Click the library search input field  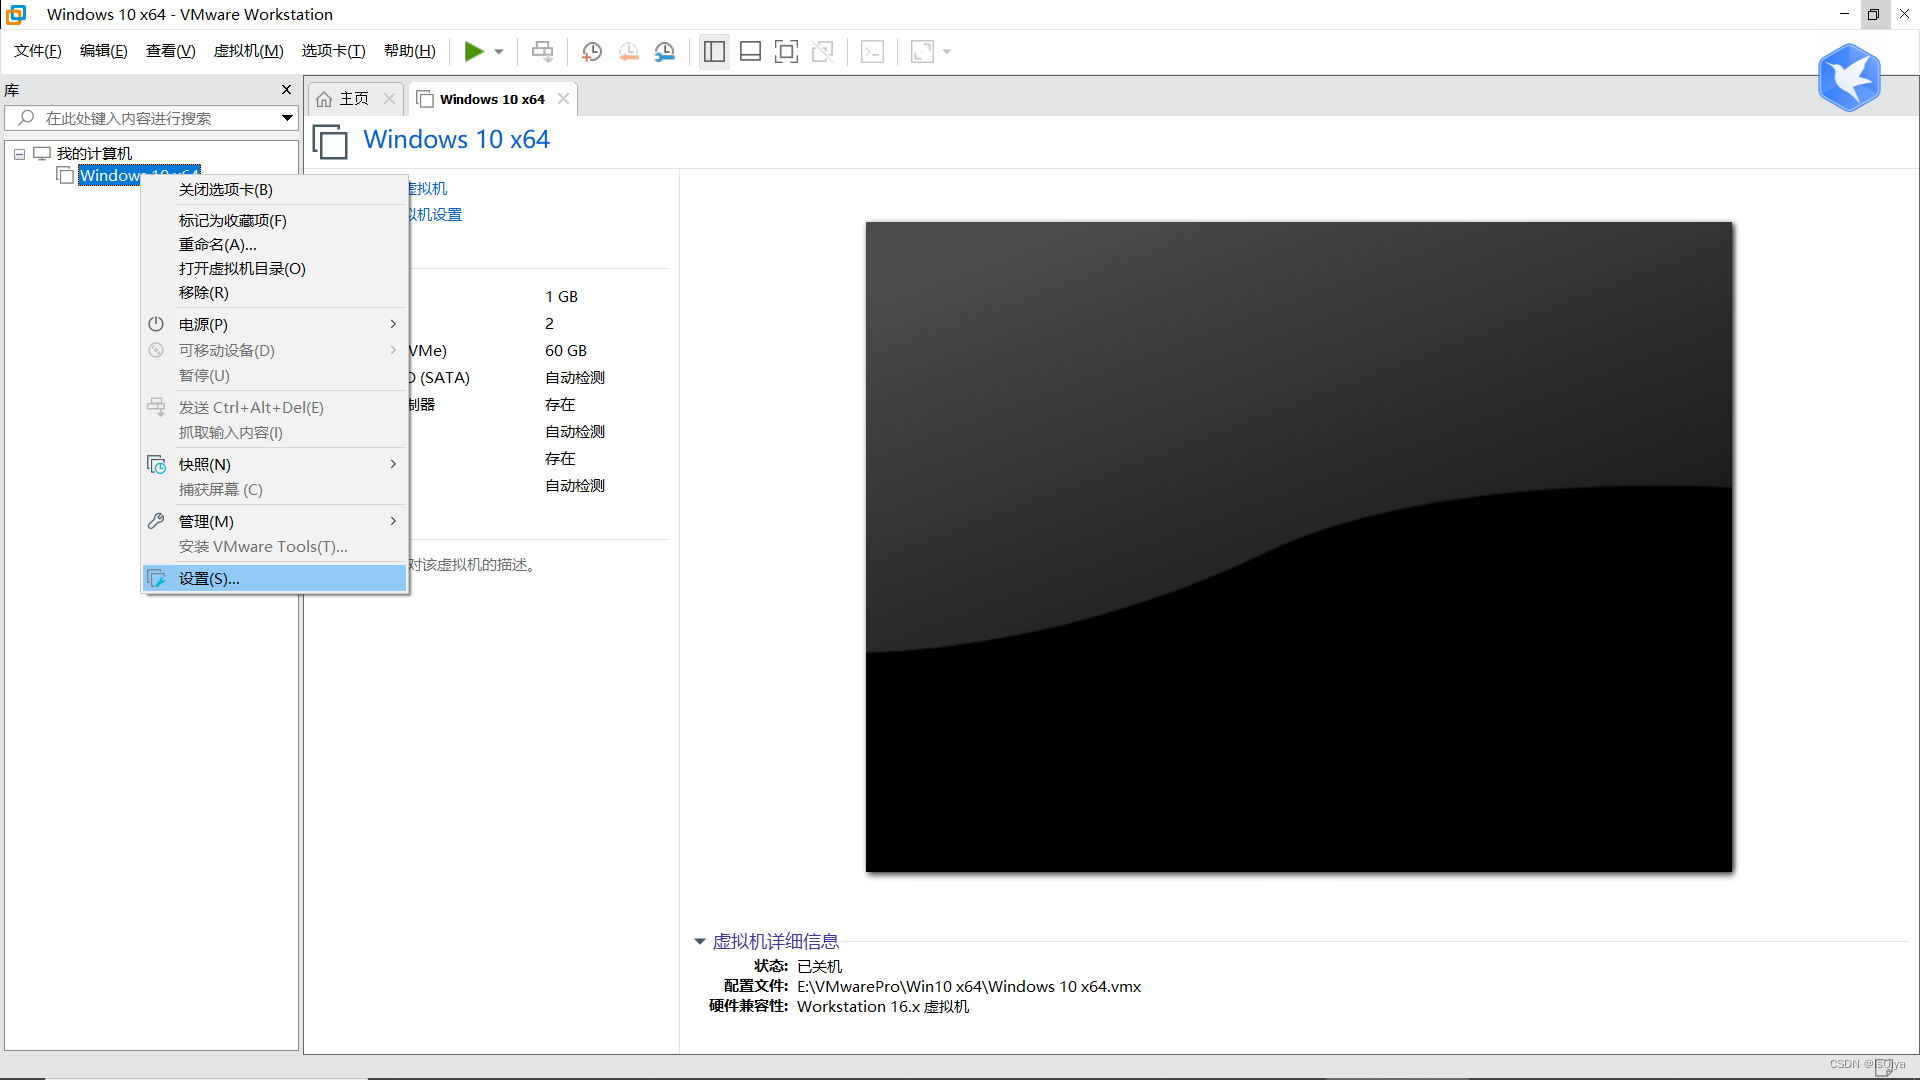pyautogui.click(x=150, y=118)
